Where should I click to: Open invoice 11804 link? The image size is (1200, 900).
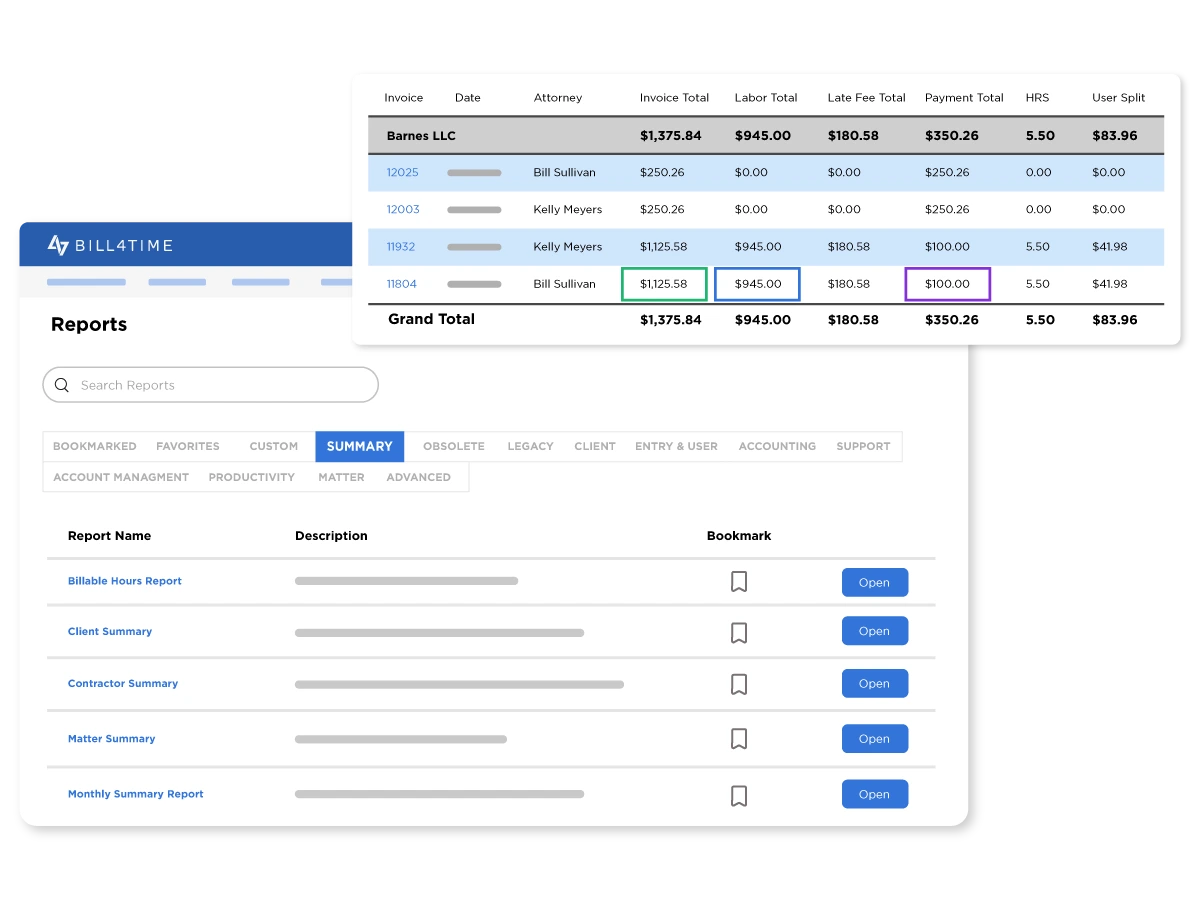(x=401, y=284)
